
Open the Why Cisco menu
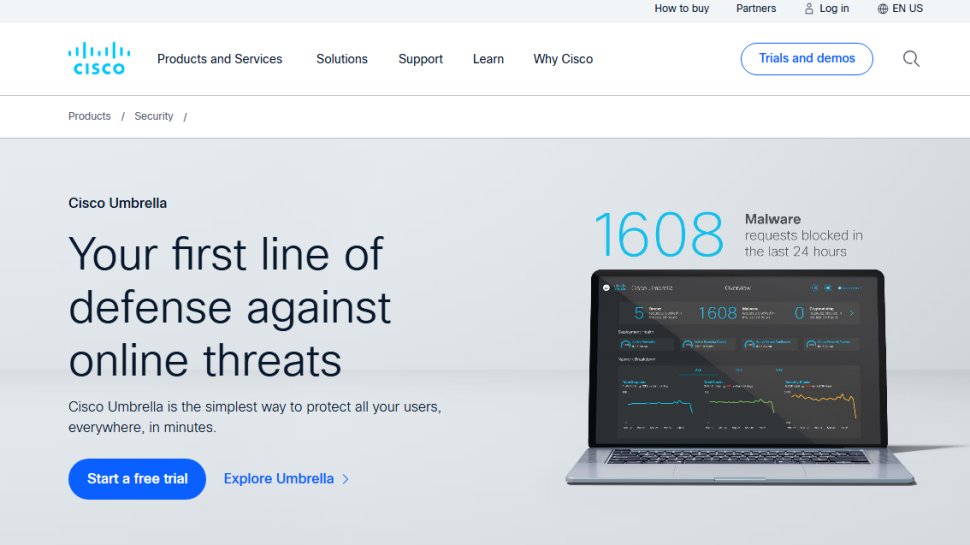tap(563, 59)
